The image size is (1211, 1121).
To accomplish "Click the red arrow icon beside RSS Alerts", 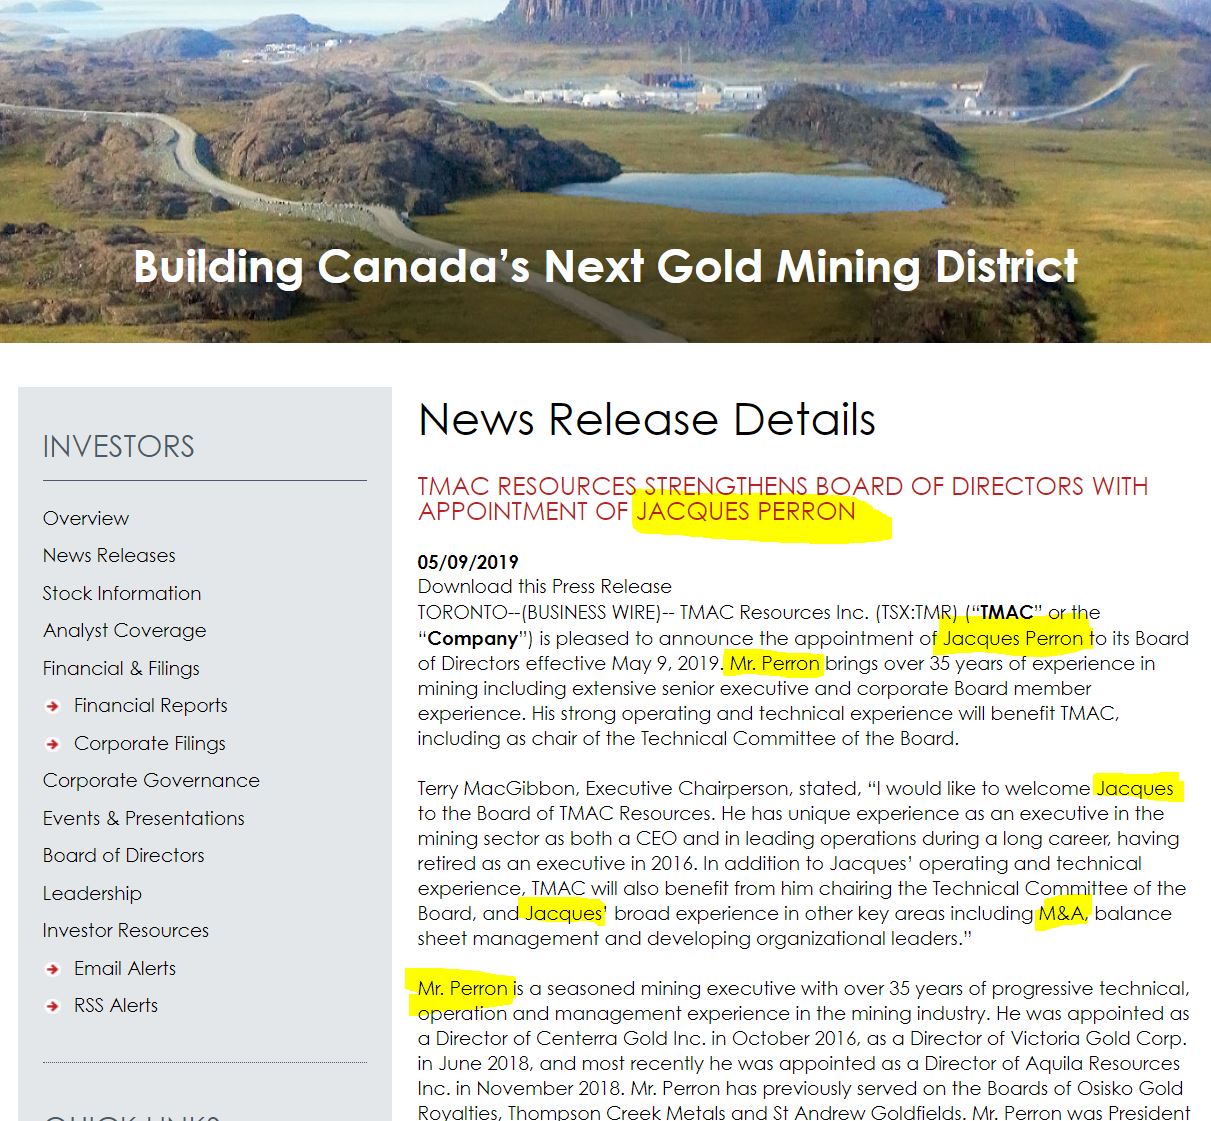I will [53, 1006].
